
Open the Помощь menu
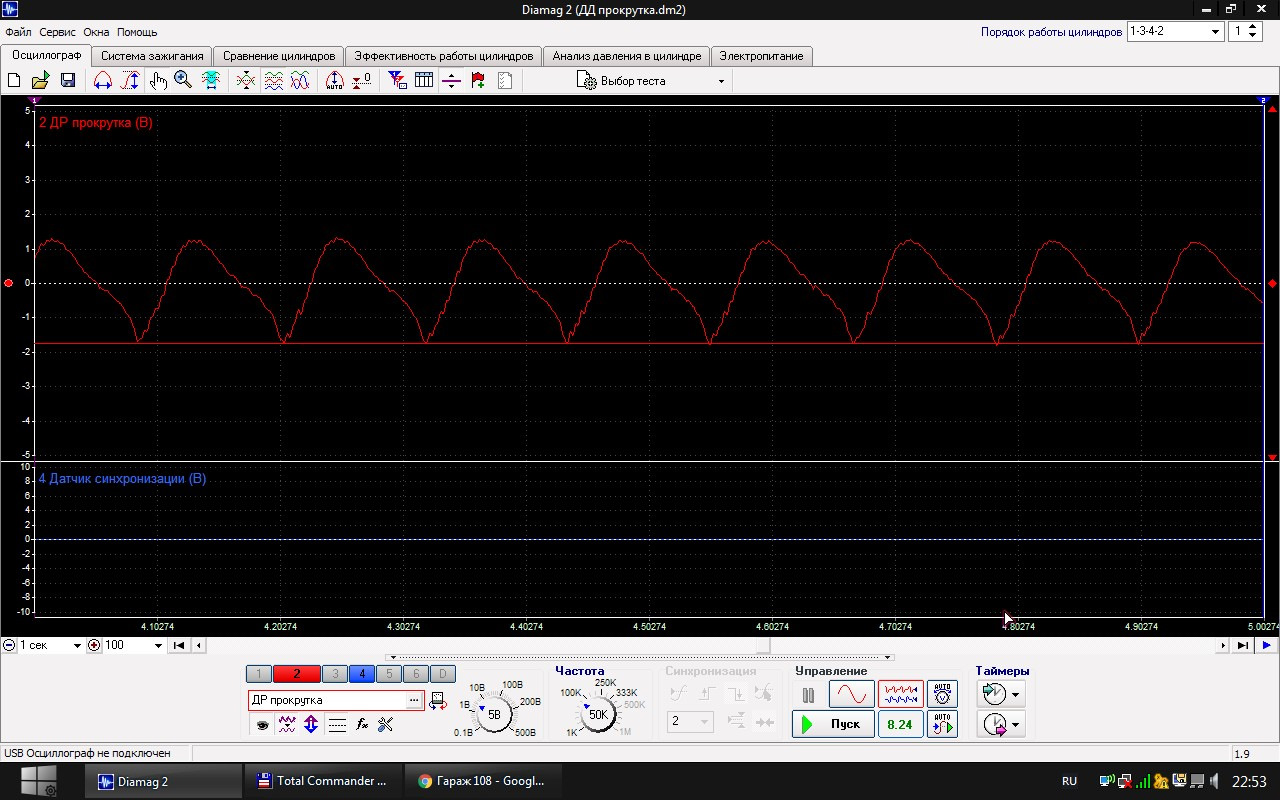coord(137,32)
